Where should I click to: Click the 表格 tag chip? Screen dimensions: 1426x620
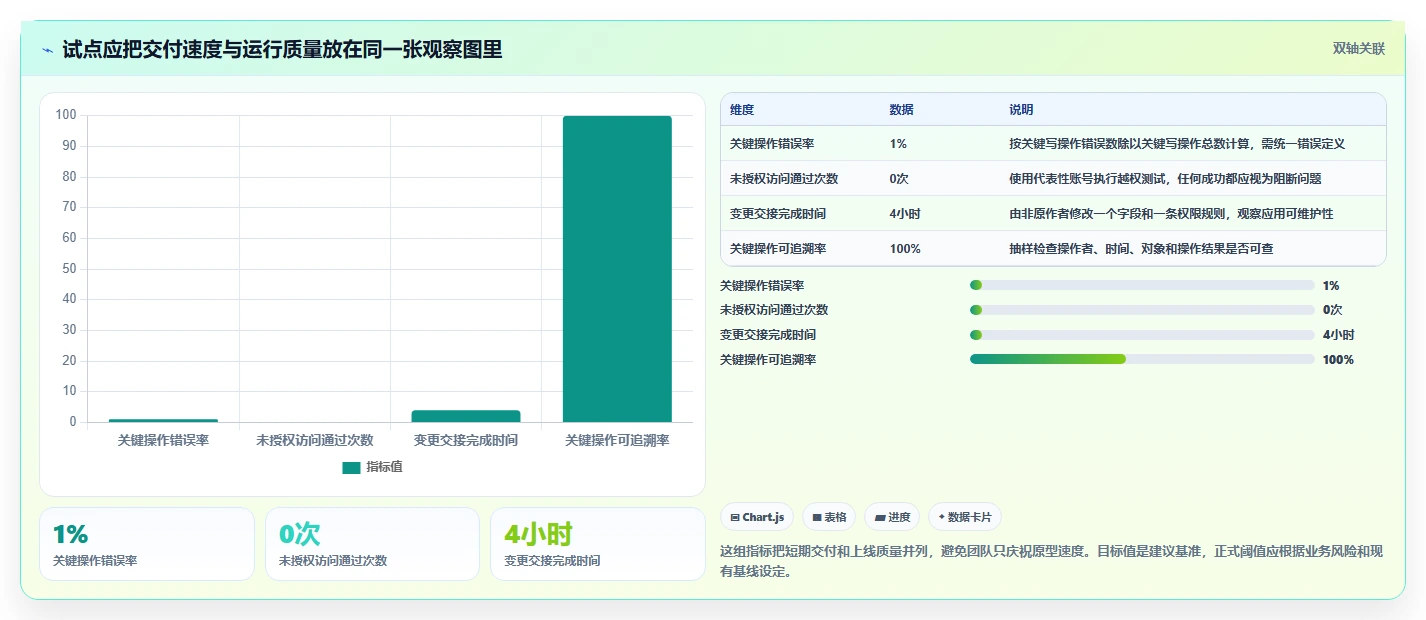pyautogui.click(x=829, y=517)
